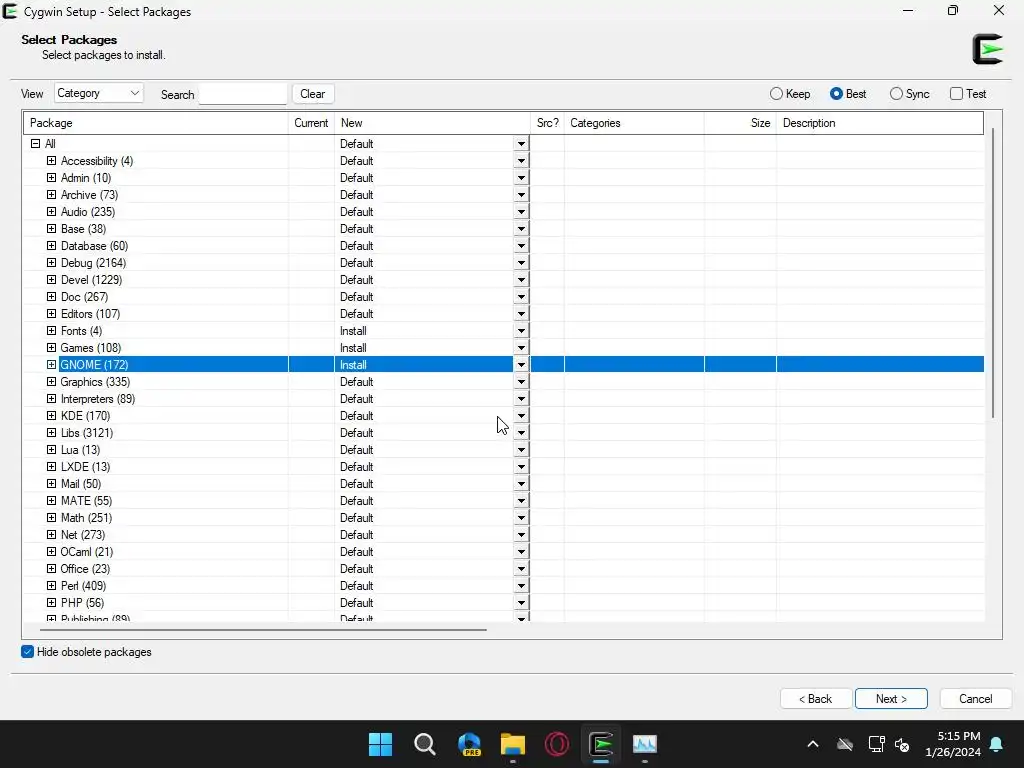Open action dropdown for Base row
Screen dimensions: 1024x768
(x=521, y=229)
